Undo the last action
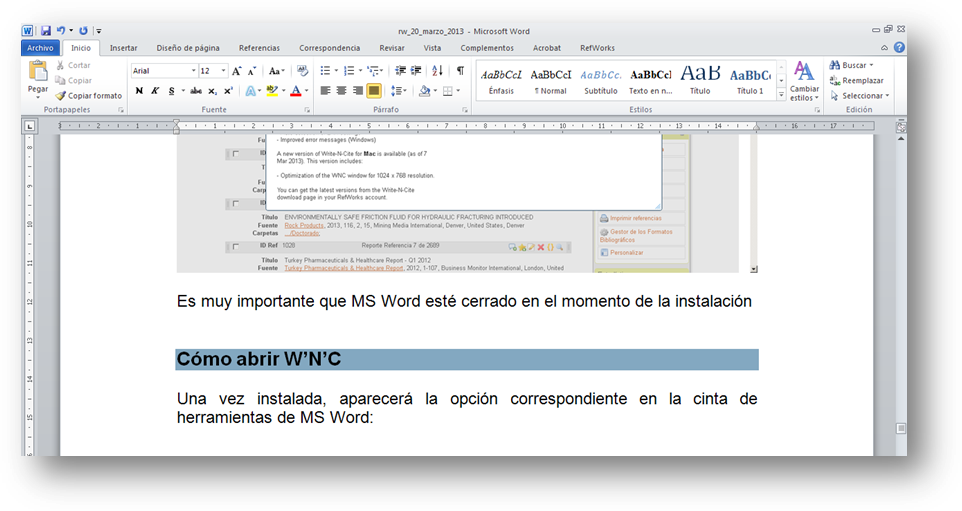Screen dimensions: 962x511 tap(61, 31)
